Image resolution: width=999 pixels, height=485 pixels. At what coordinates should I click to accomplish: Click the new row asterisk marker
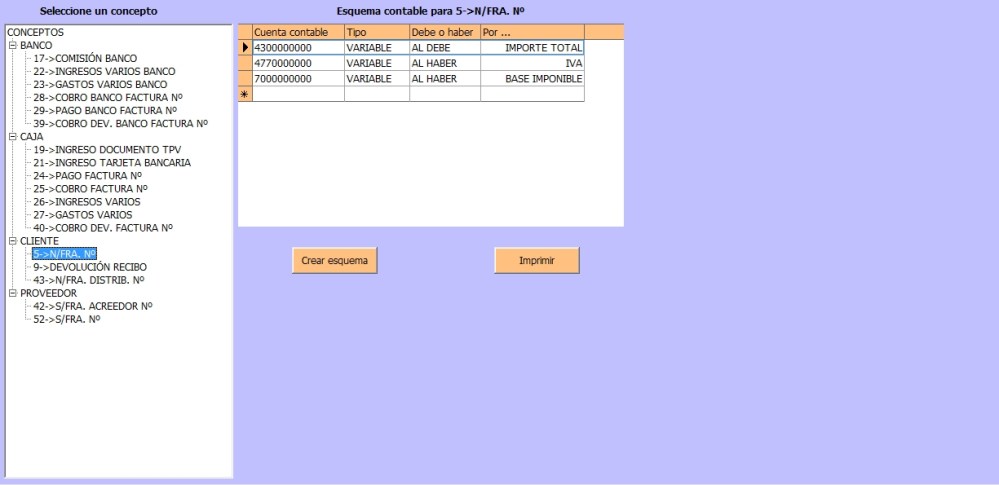245,94
